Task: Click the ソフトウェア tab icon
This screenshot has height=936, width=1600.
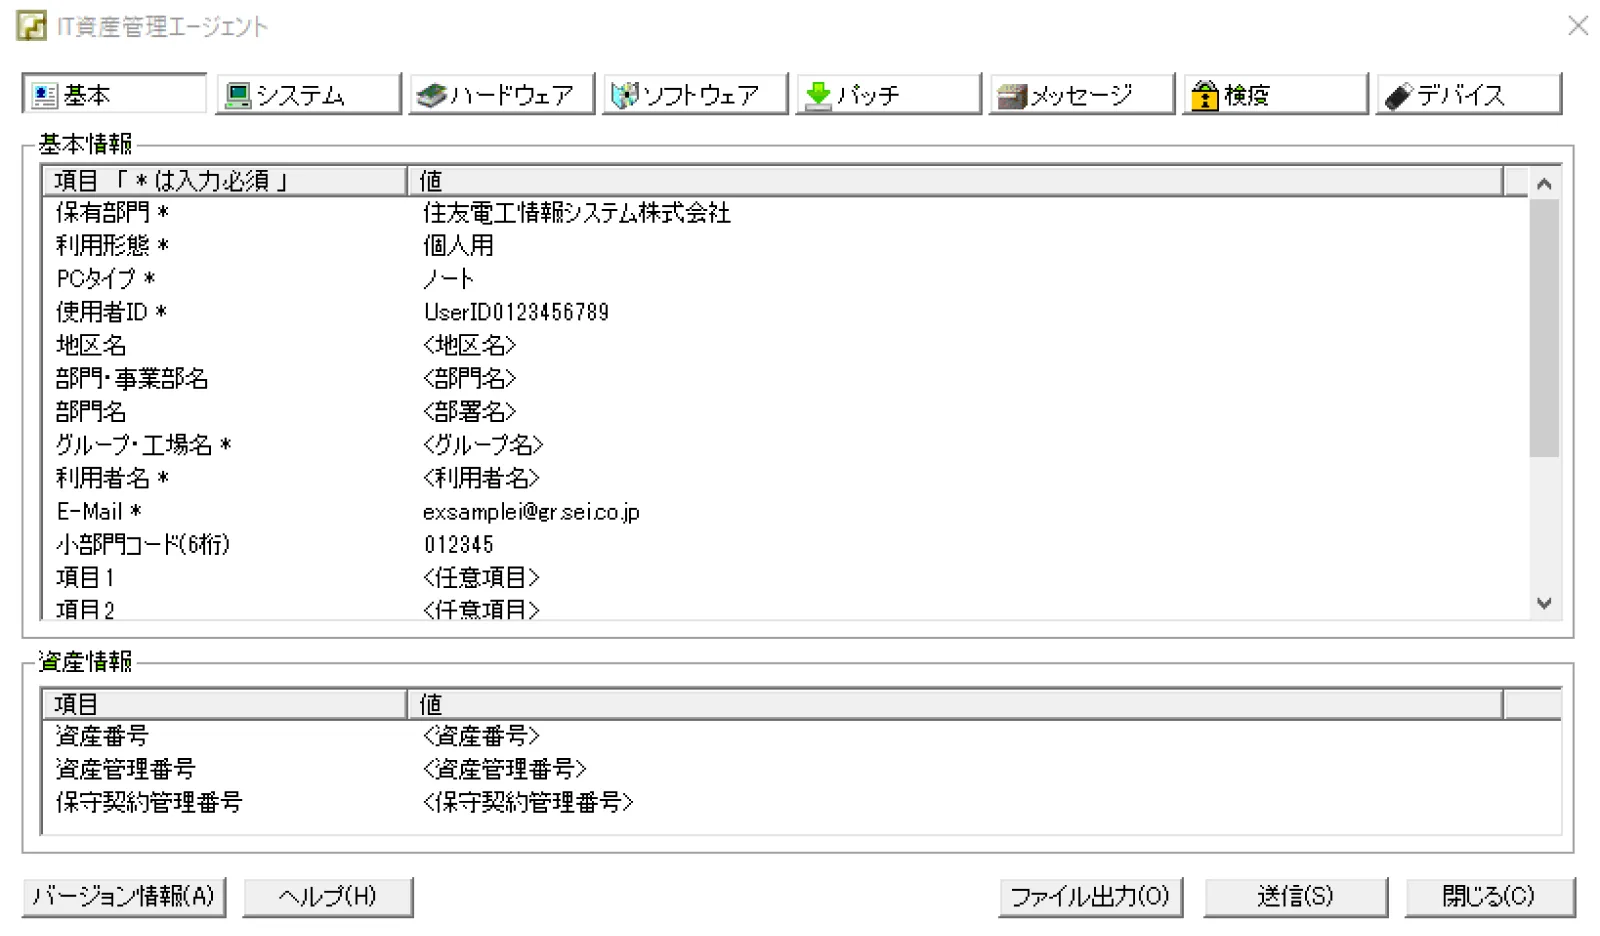Action: pos(625,95)
